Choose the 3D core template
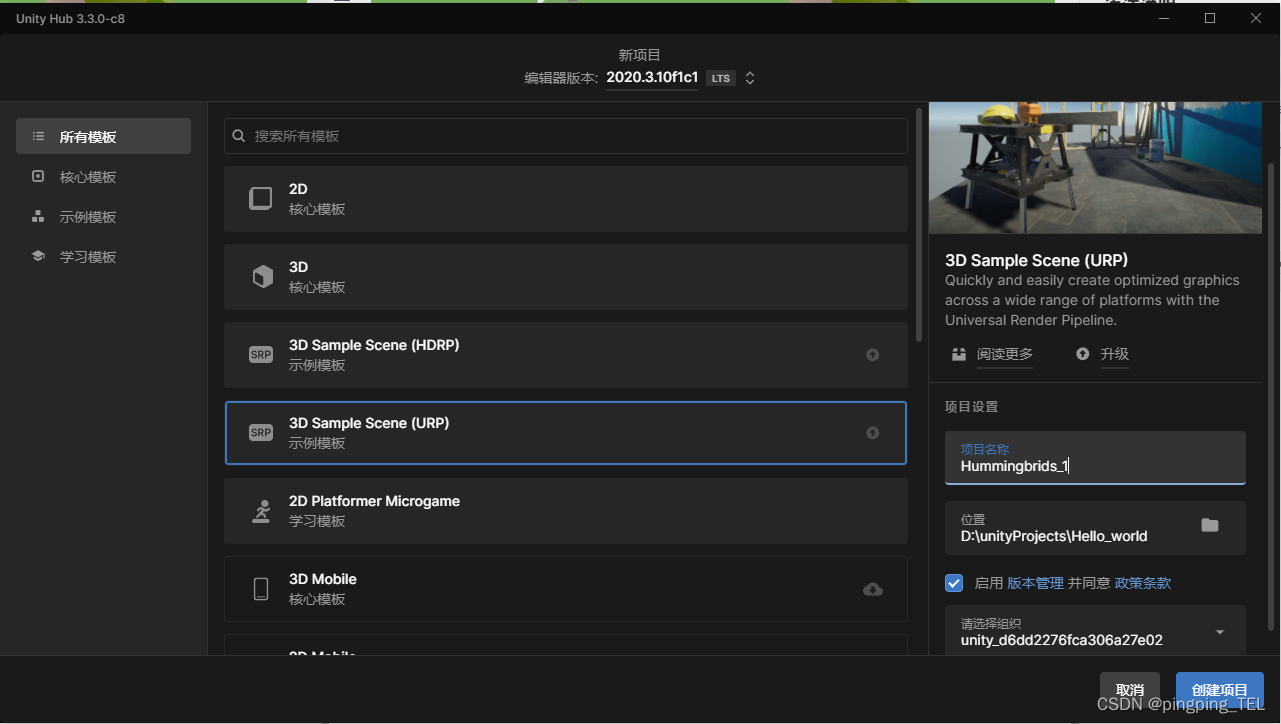1281x724 pixels. point(566,277)
